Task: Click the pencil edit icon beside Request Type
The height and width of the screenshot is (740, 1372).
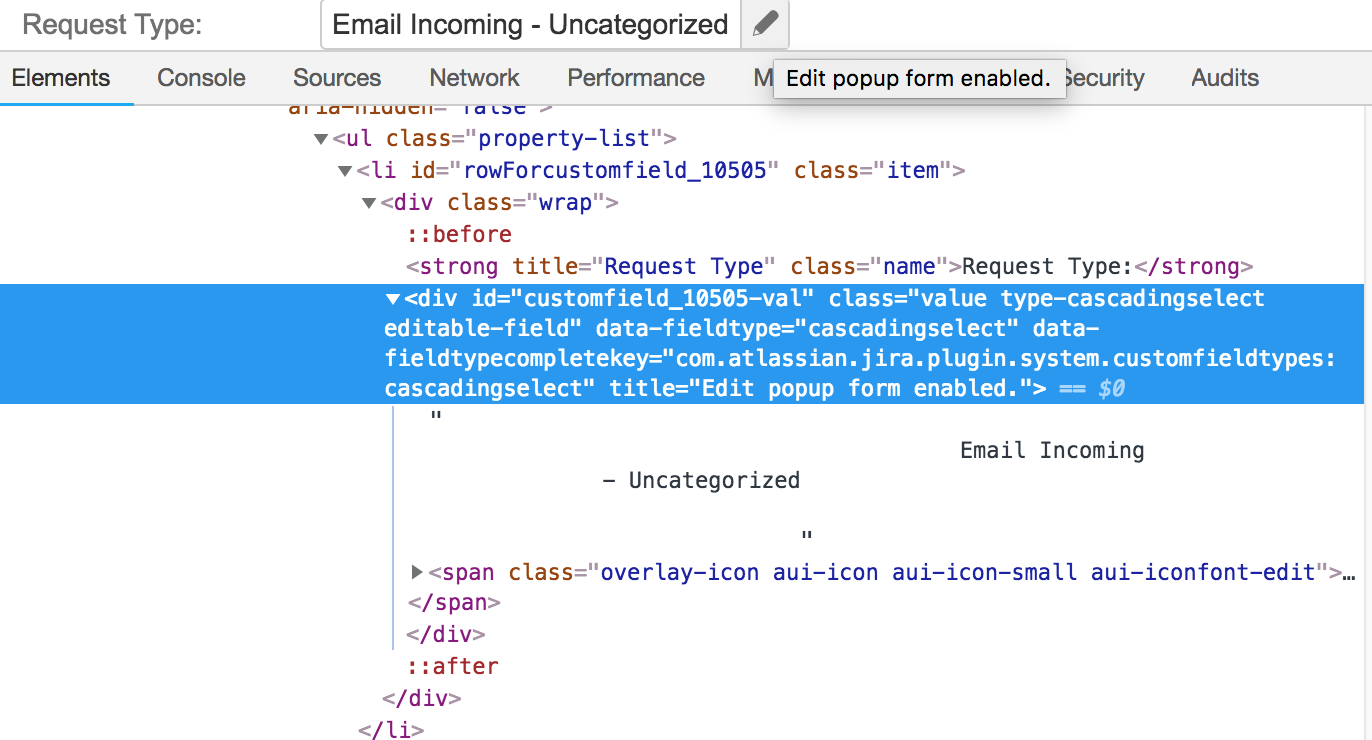Action: coord(764,24)
